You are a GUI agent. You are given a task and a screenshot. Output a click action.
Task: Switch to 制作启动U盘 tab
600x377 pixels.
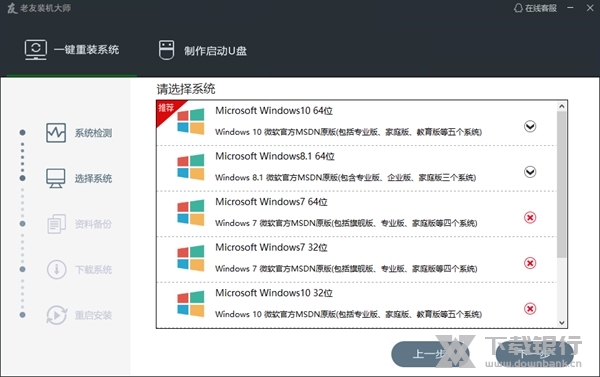click(x=203, y=50)
